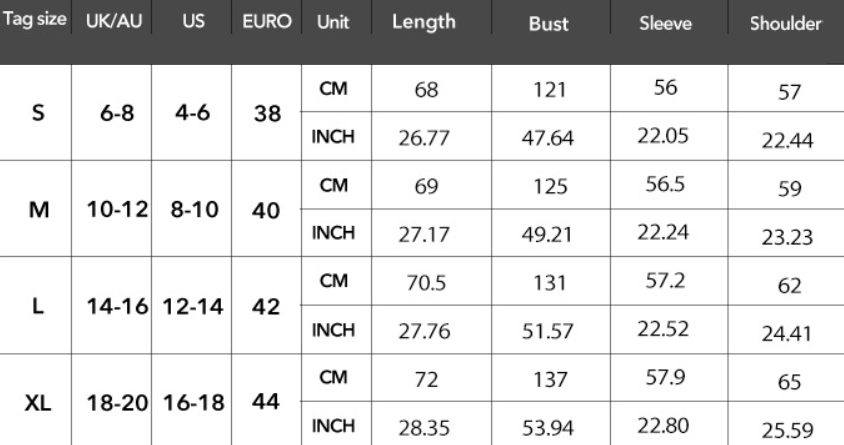Screen dimensions: 844x445
Task: Select sleeve value 56.5 cm
Action: click(x=665, y=184)
